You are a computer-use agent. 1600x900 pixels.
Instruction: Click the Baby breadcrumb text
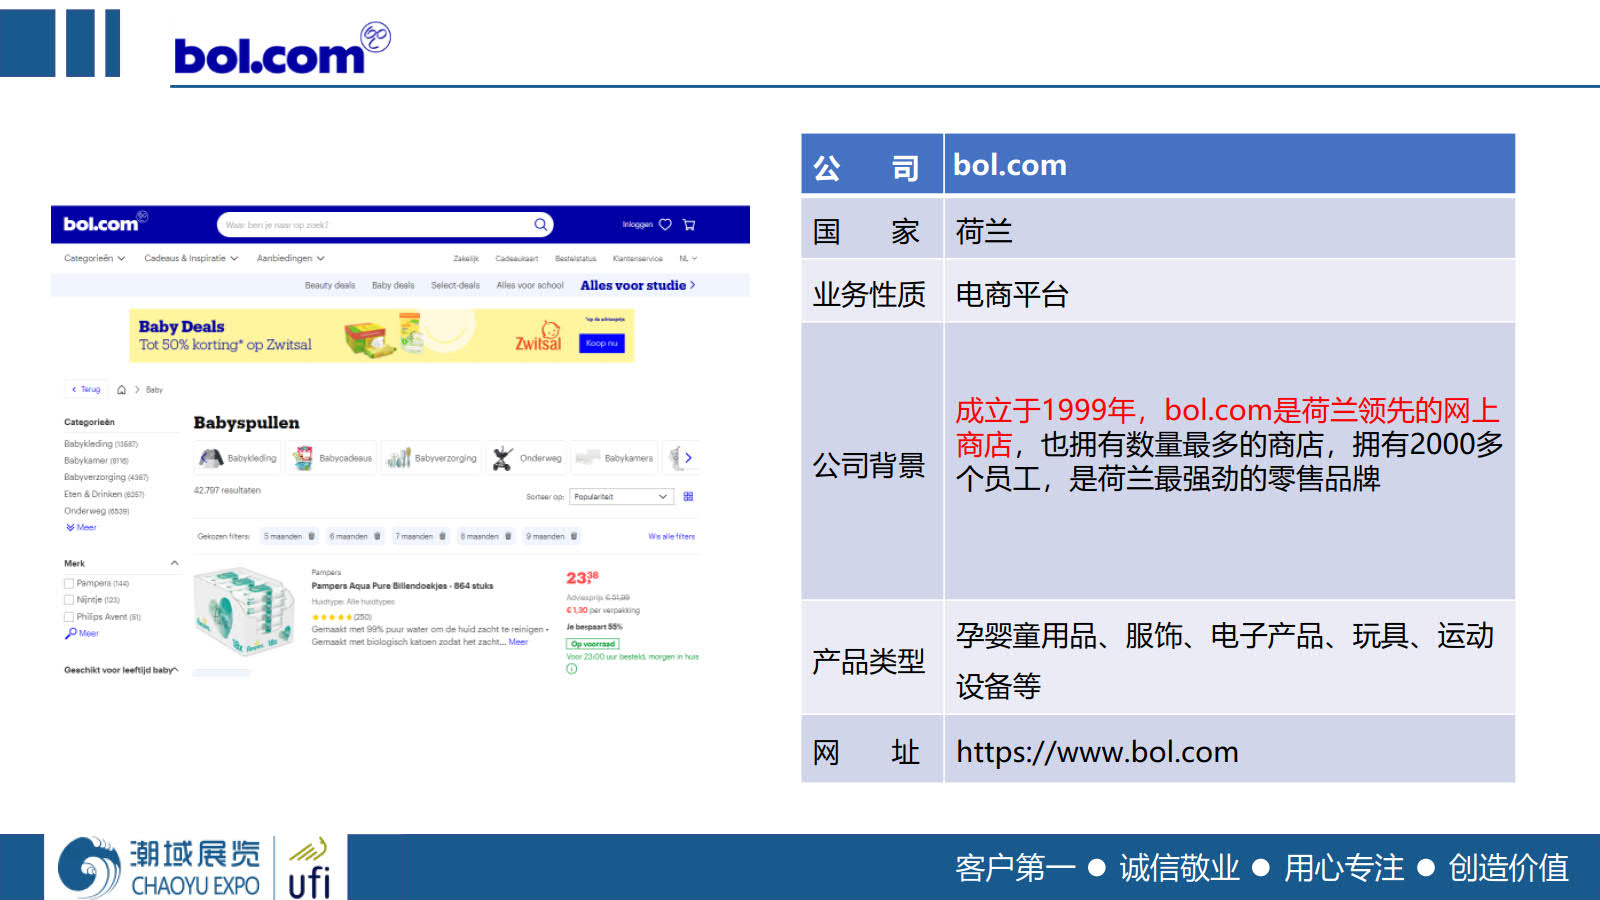154,390
